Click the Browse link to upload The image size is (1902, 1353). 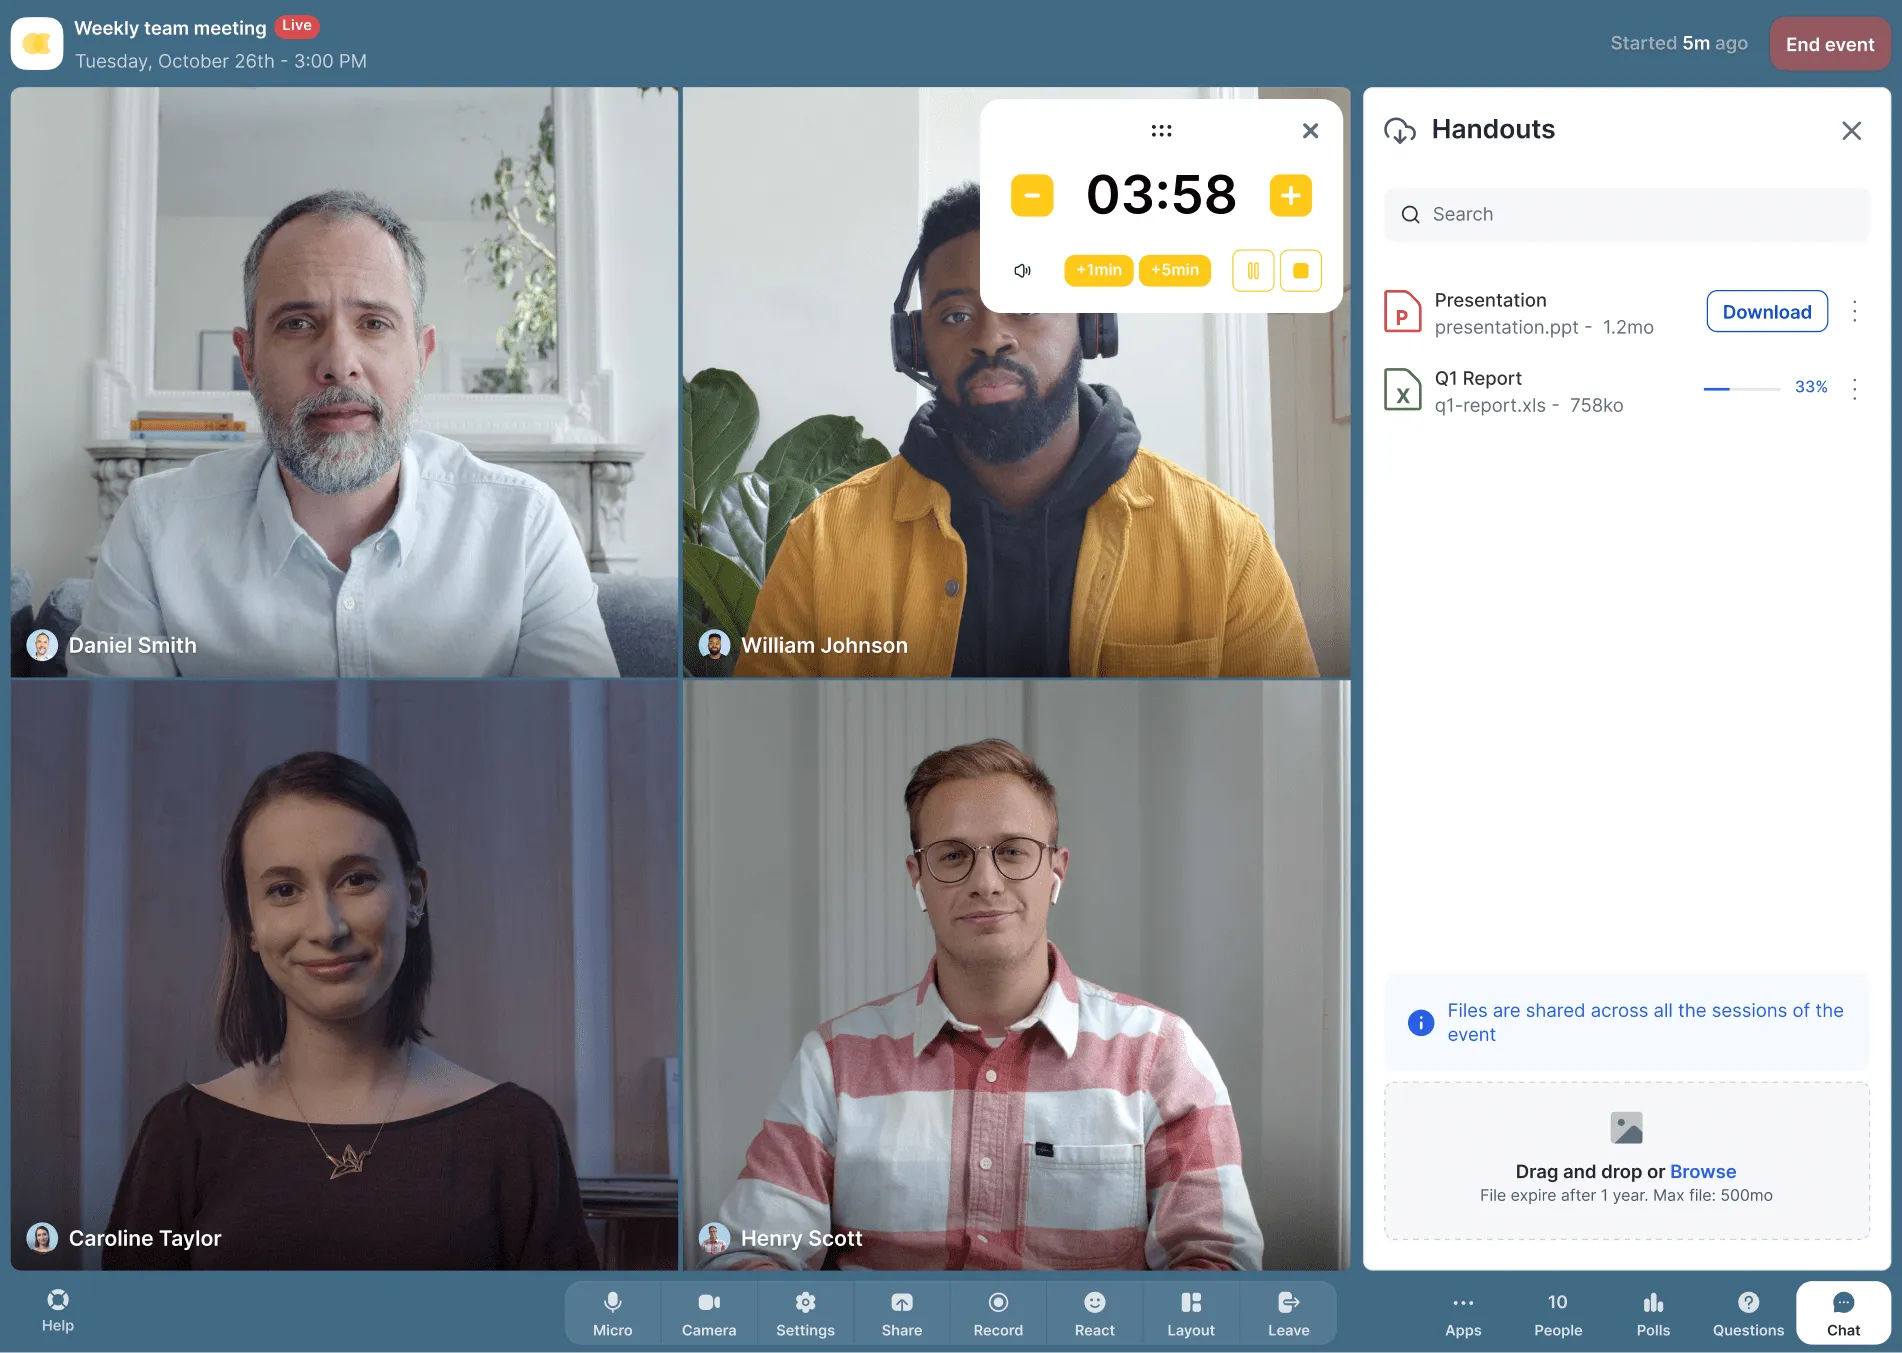point(1703,1171)
